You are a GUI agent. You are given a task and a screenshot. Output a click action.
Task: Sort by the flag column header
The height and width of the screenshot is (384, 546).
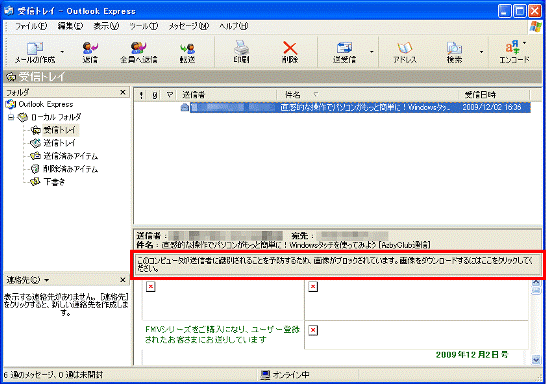170,95
